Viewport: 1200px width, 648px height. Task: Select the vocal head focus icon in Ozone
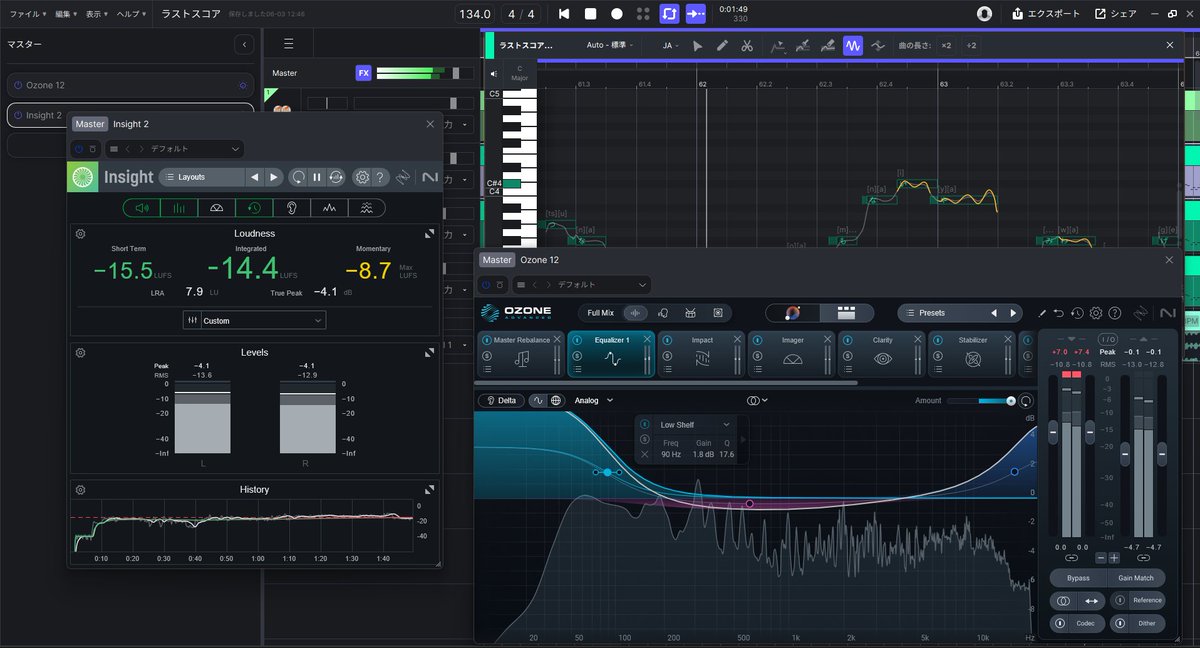point(662,313)
